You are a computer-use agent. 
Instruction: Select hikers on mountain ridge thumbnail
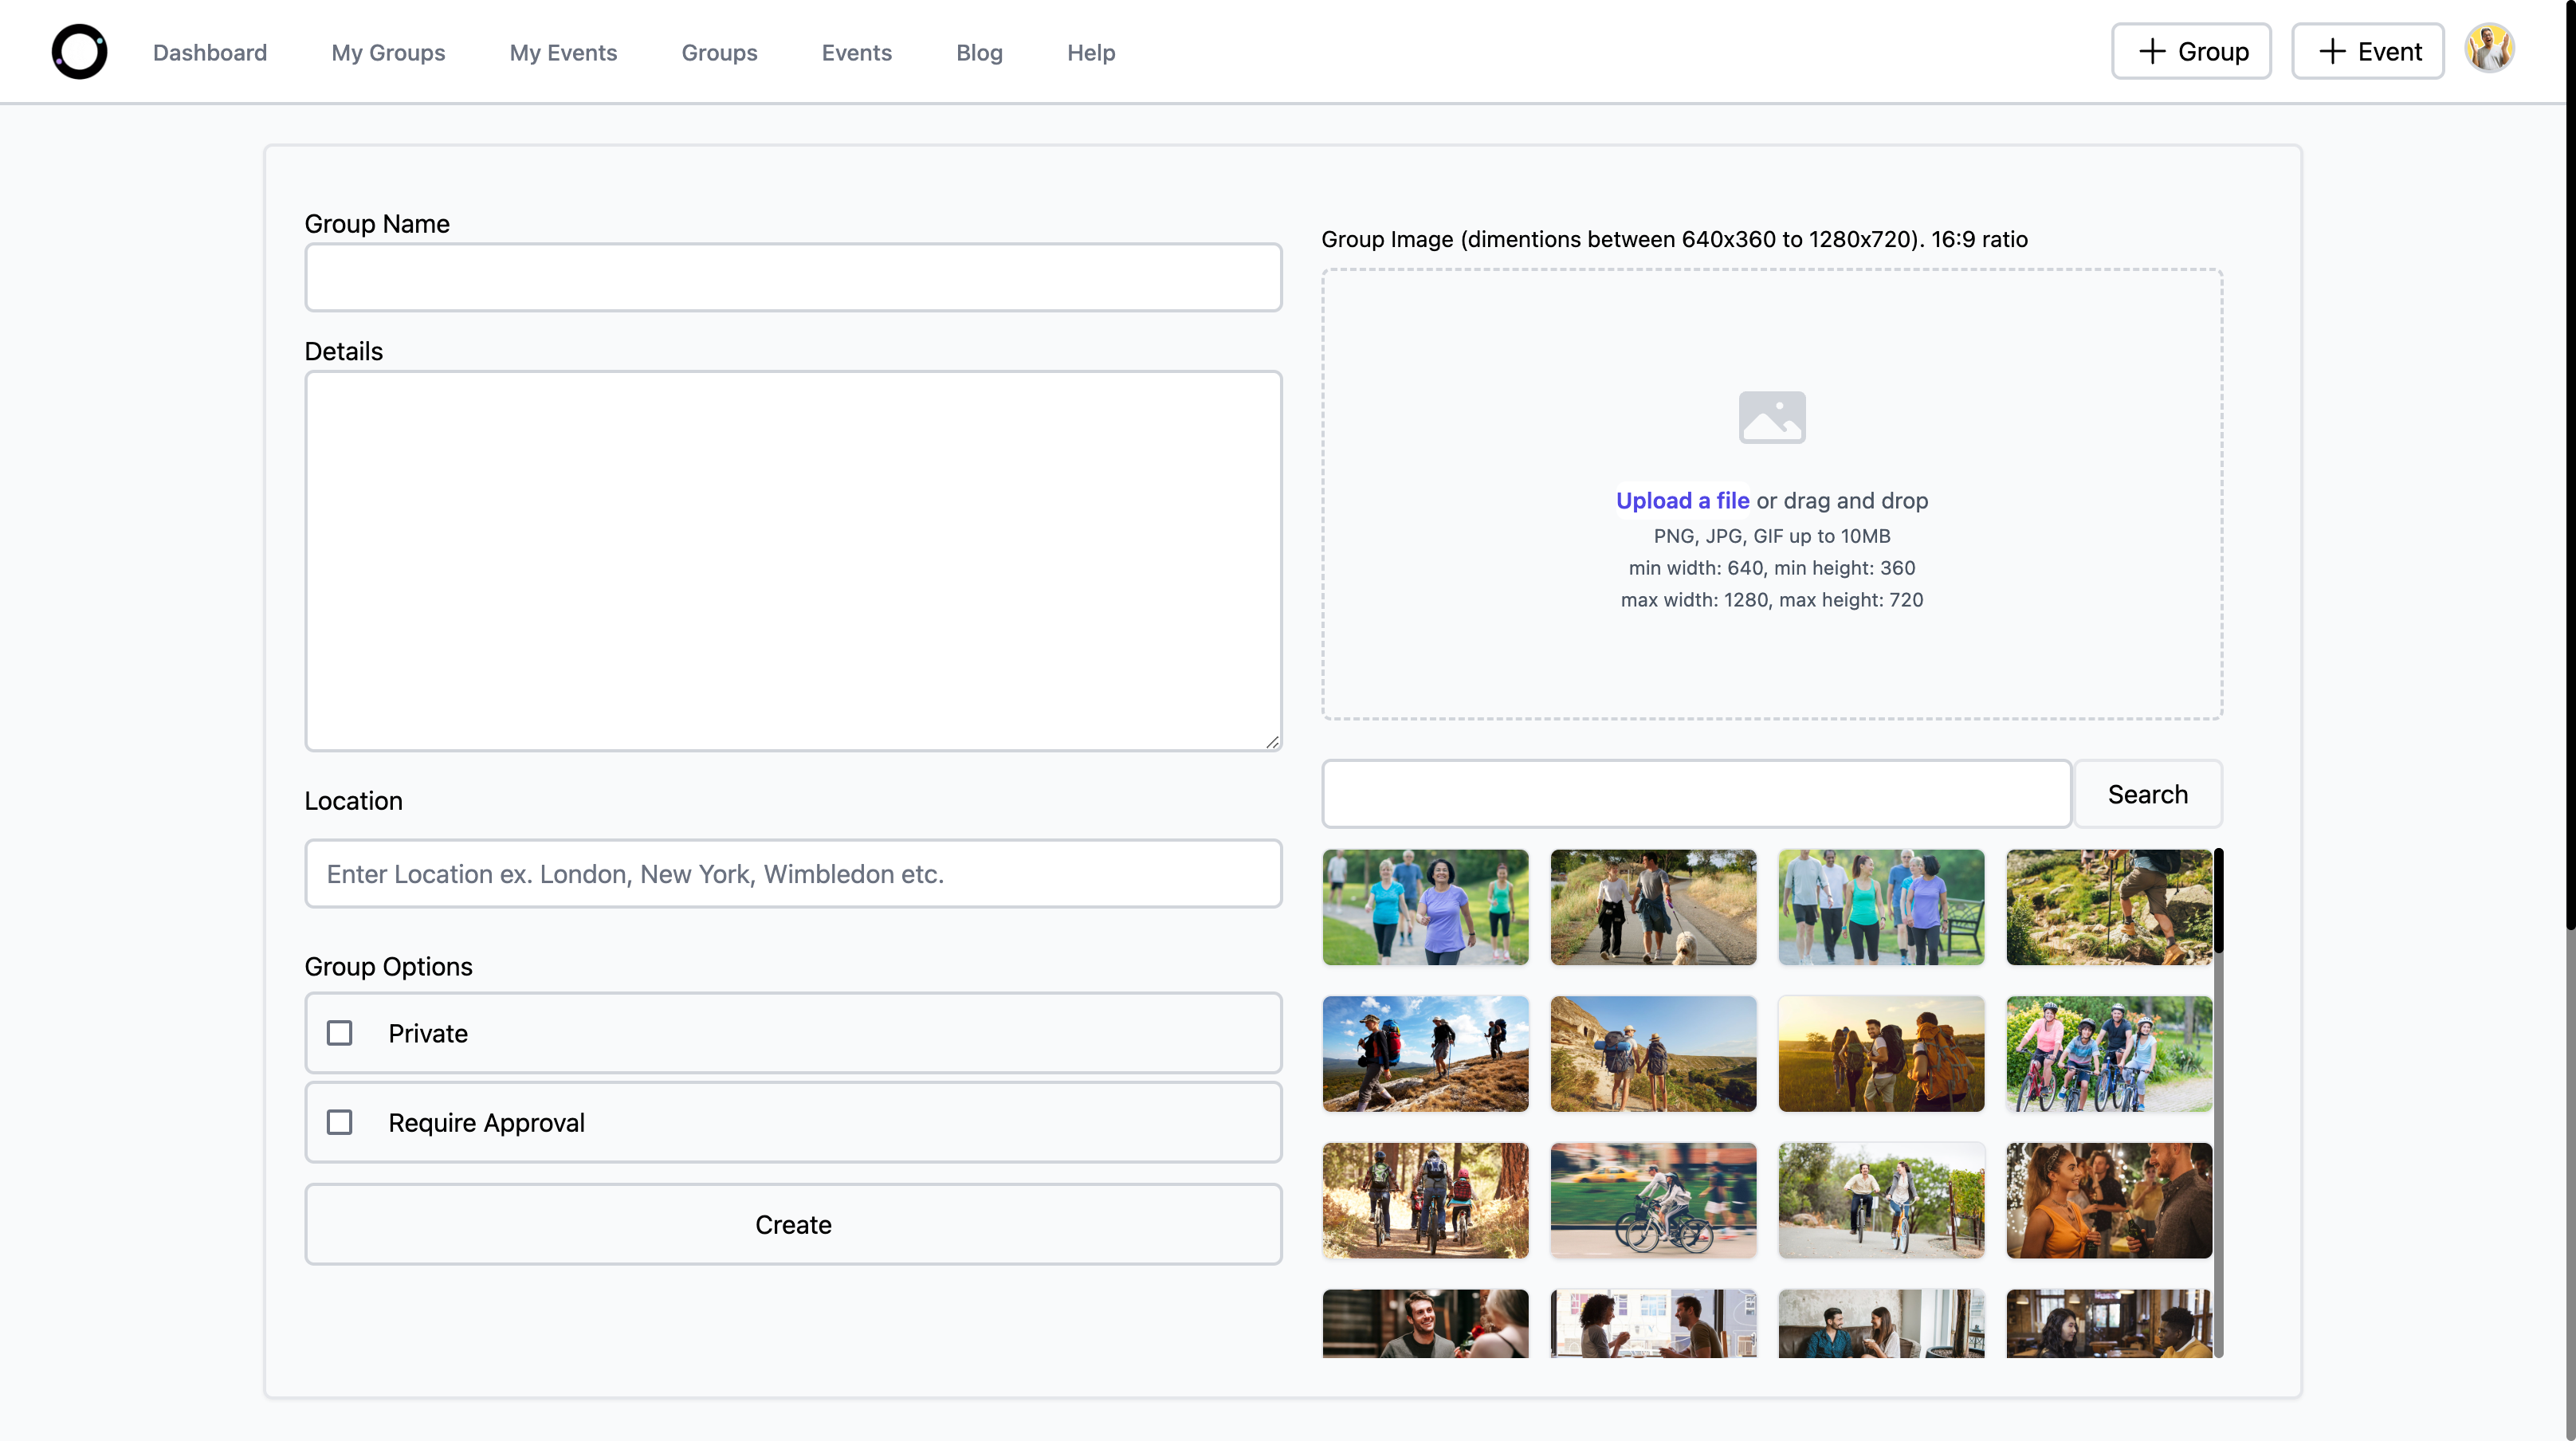[1425, 1054]
